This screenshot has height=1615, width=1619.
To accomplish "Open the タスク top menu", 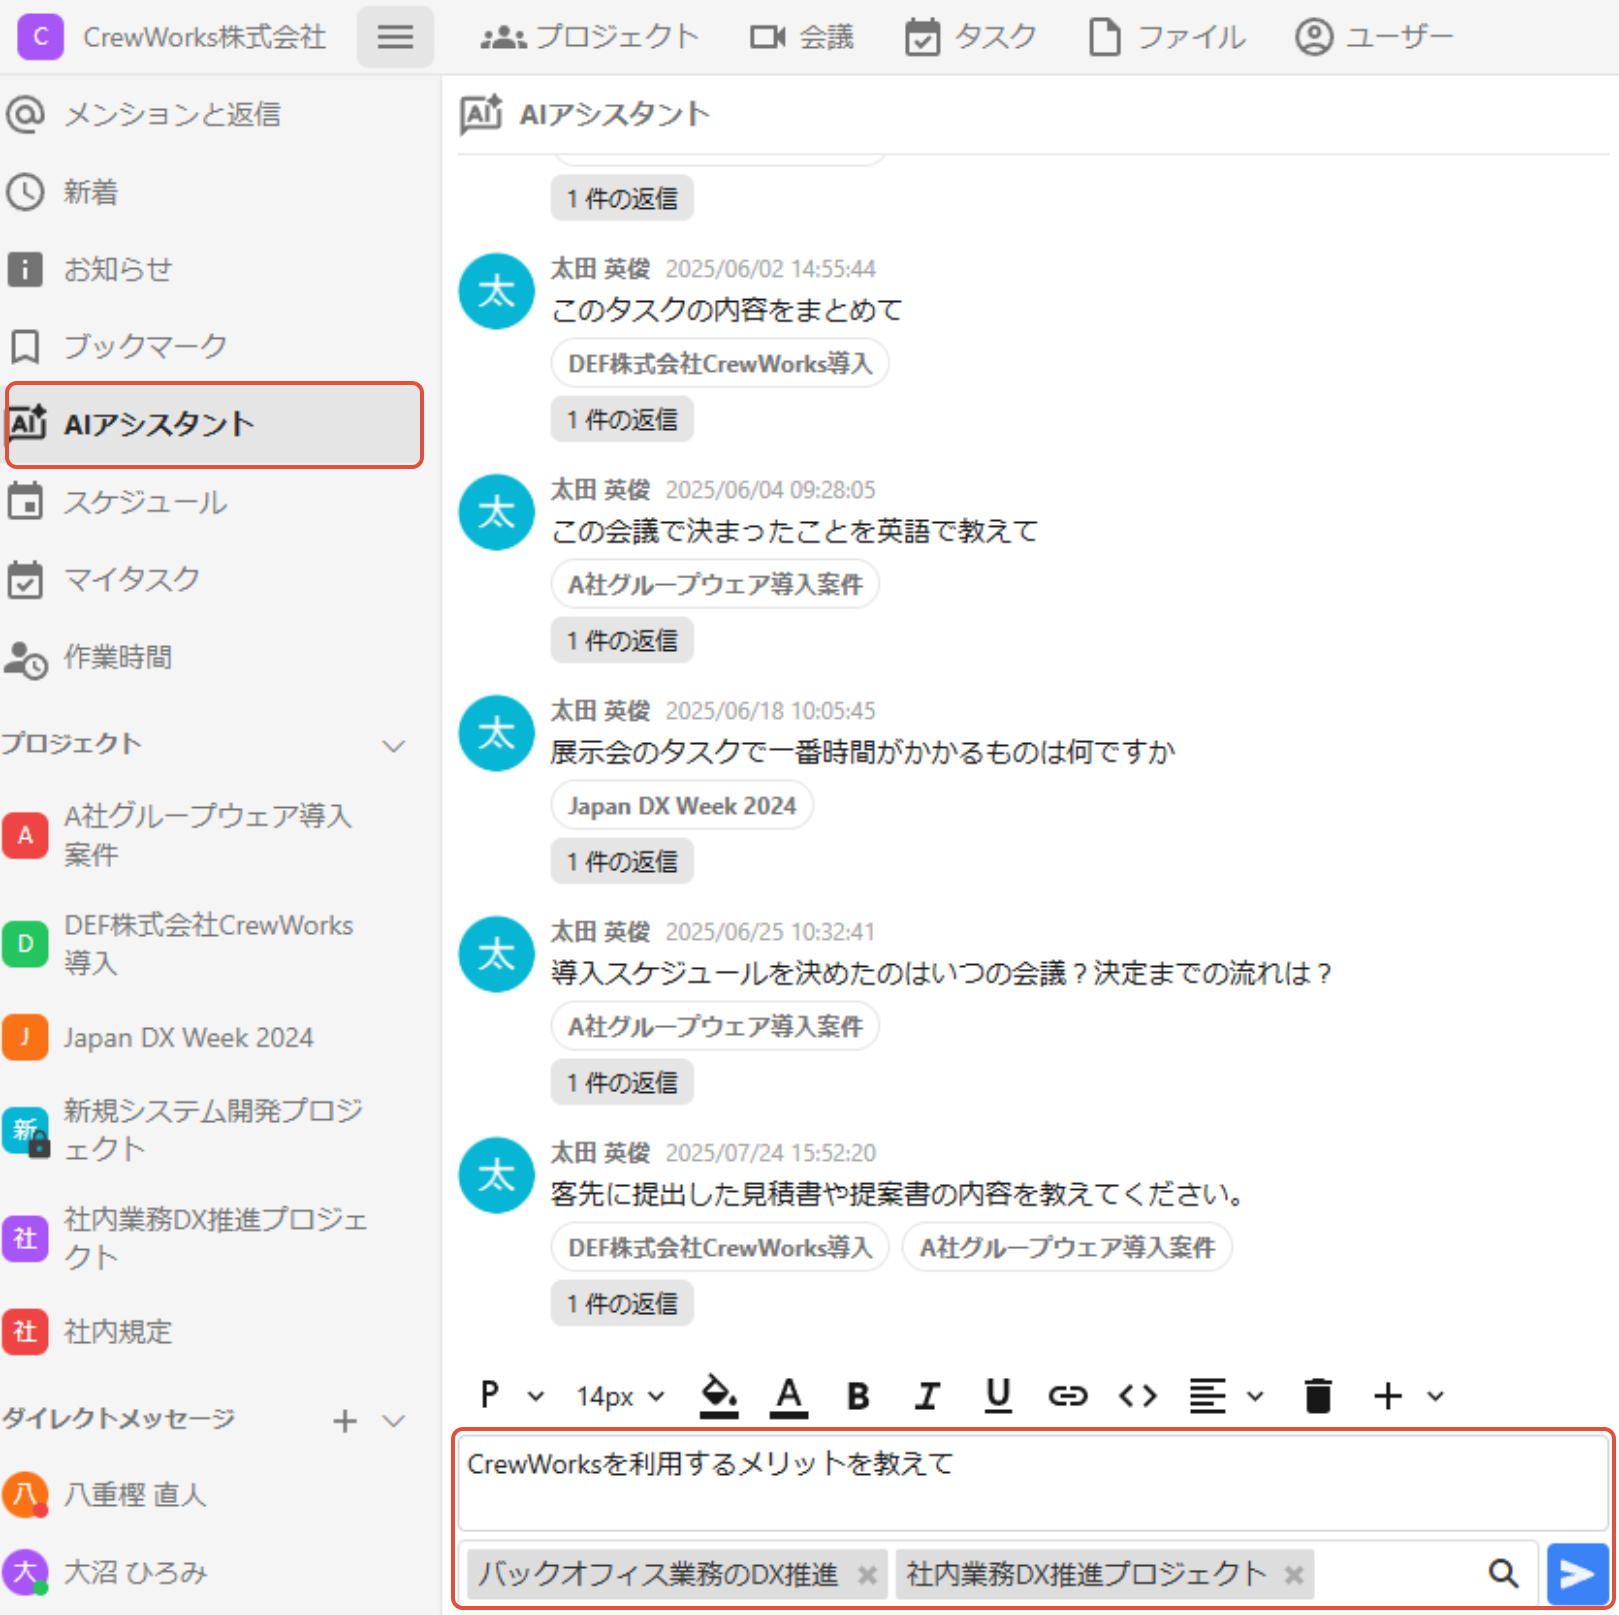I will (971, 37).
